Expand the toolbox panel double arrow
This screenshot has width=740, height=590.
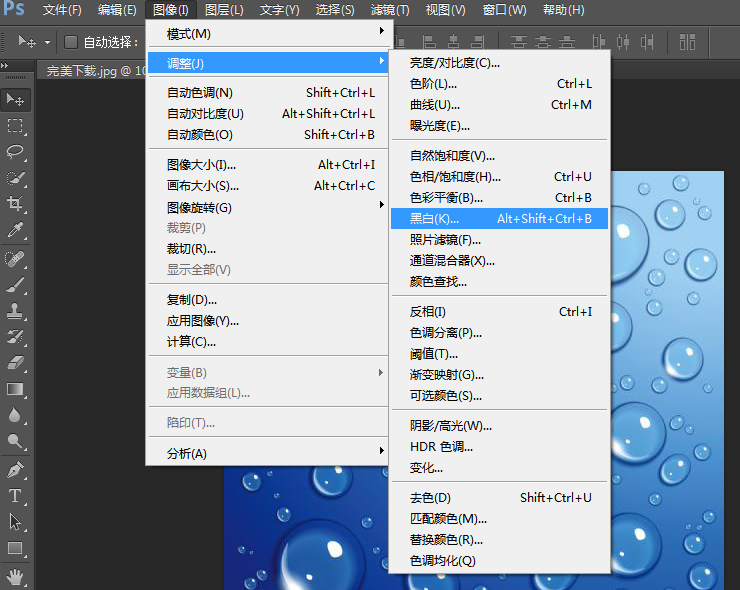pos(5,66)
